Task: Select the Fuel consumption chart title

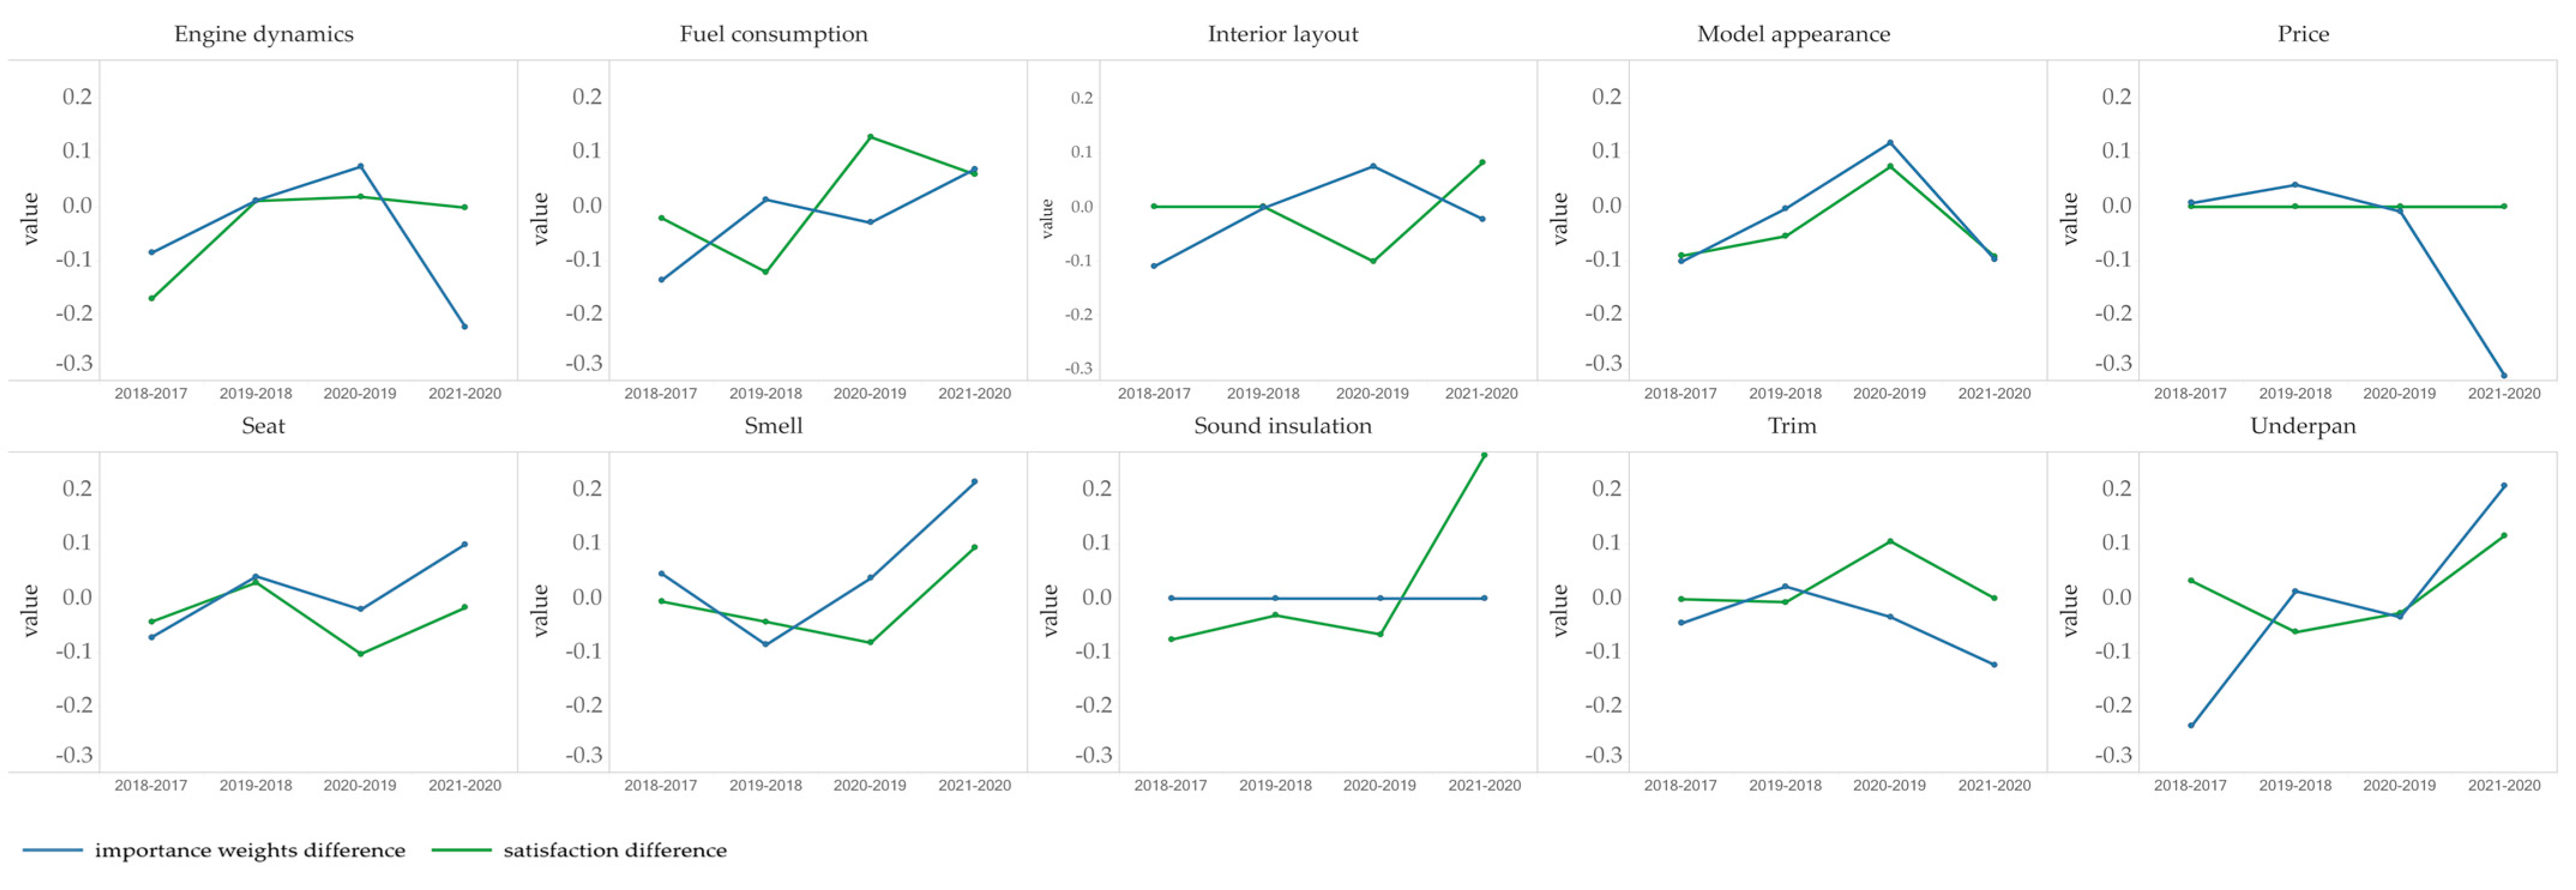Action: (x=773, y=34)
